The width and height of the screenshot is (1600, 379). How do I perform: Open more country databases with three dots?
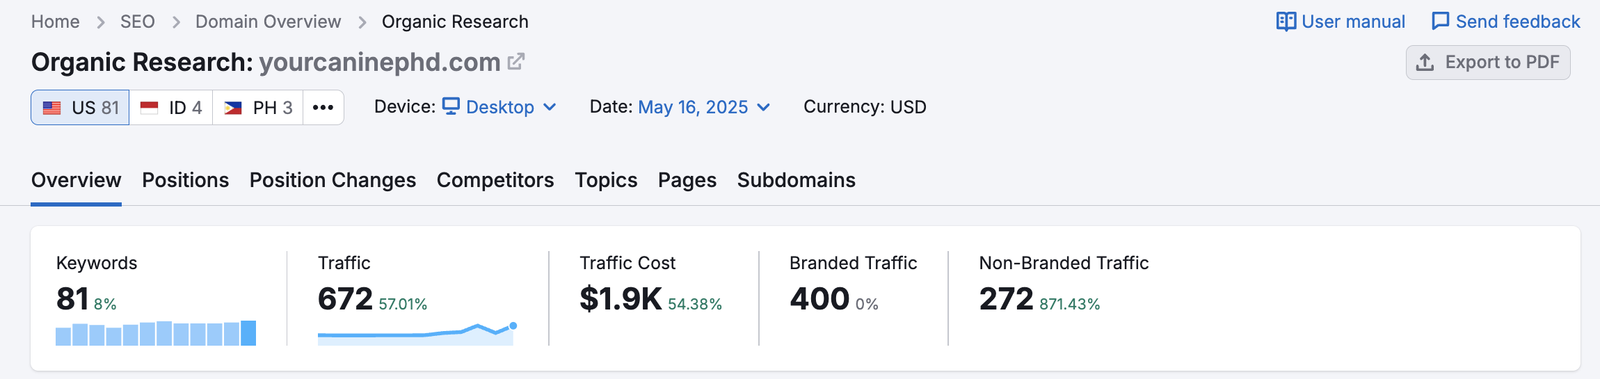click(323, 107)
